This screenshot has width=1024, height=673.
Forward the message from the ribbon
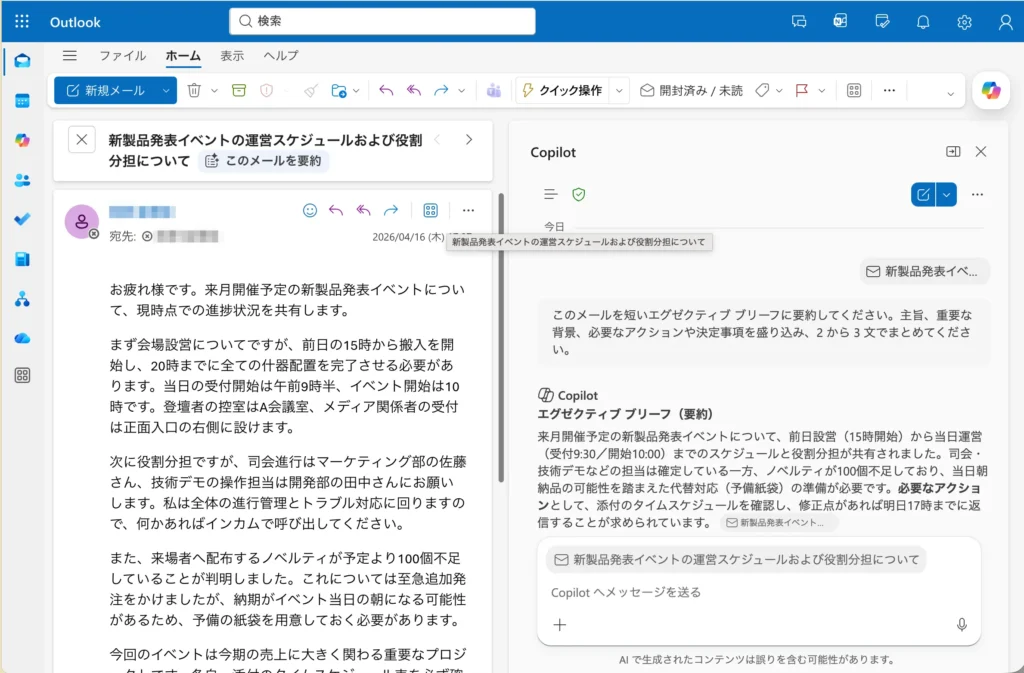[441, 90]
